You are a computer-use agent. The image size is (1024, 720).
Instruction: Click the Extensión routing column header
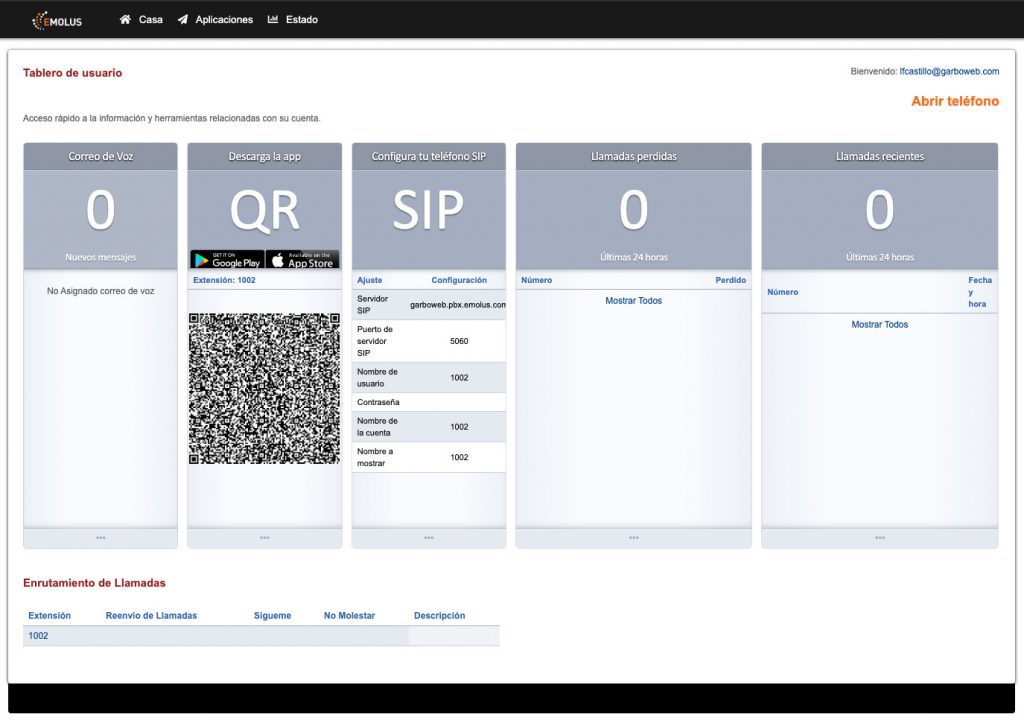(50, 615)
